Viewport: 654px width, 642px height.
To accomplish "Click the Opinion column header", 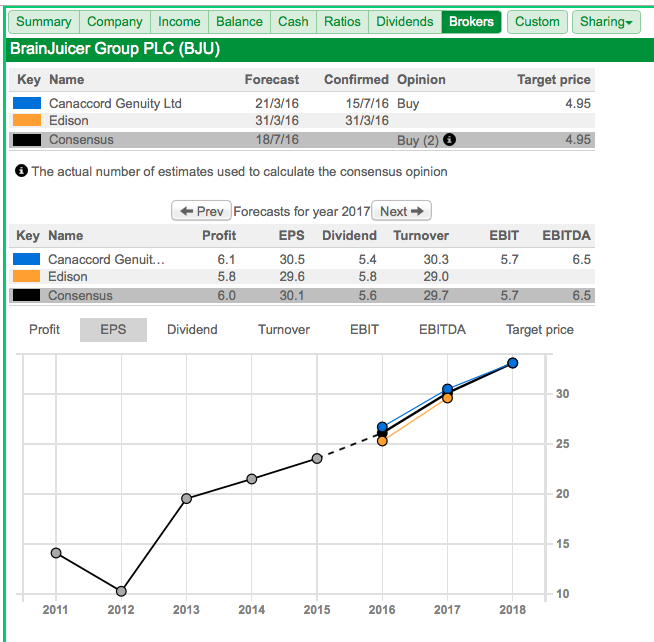I will (421, 79).
